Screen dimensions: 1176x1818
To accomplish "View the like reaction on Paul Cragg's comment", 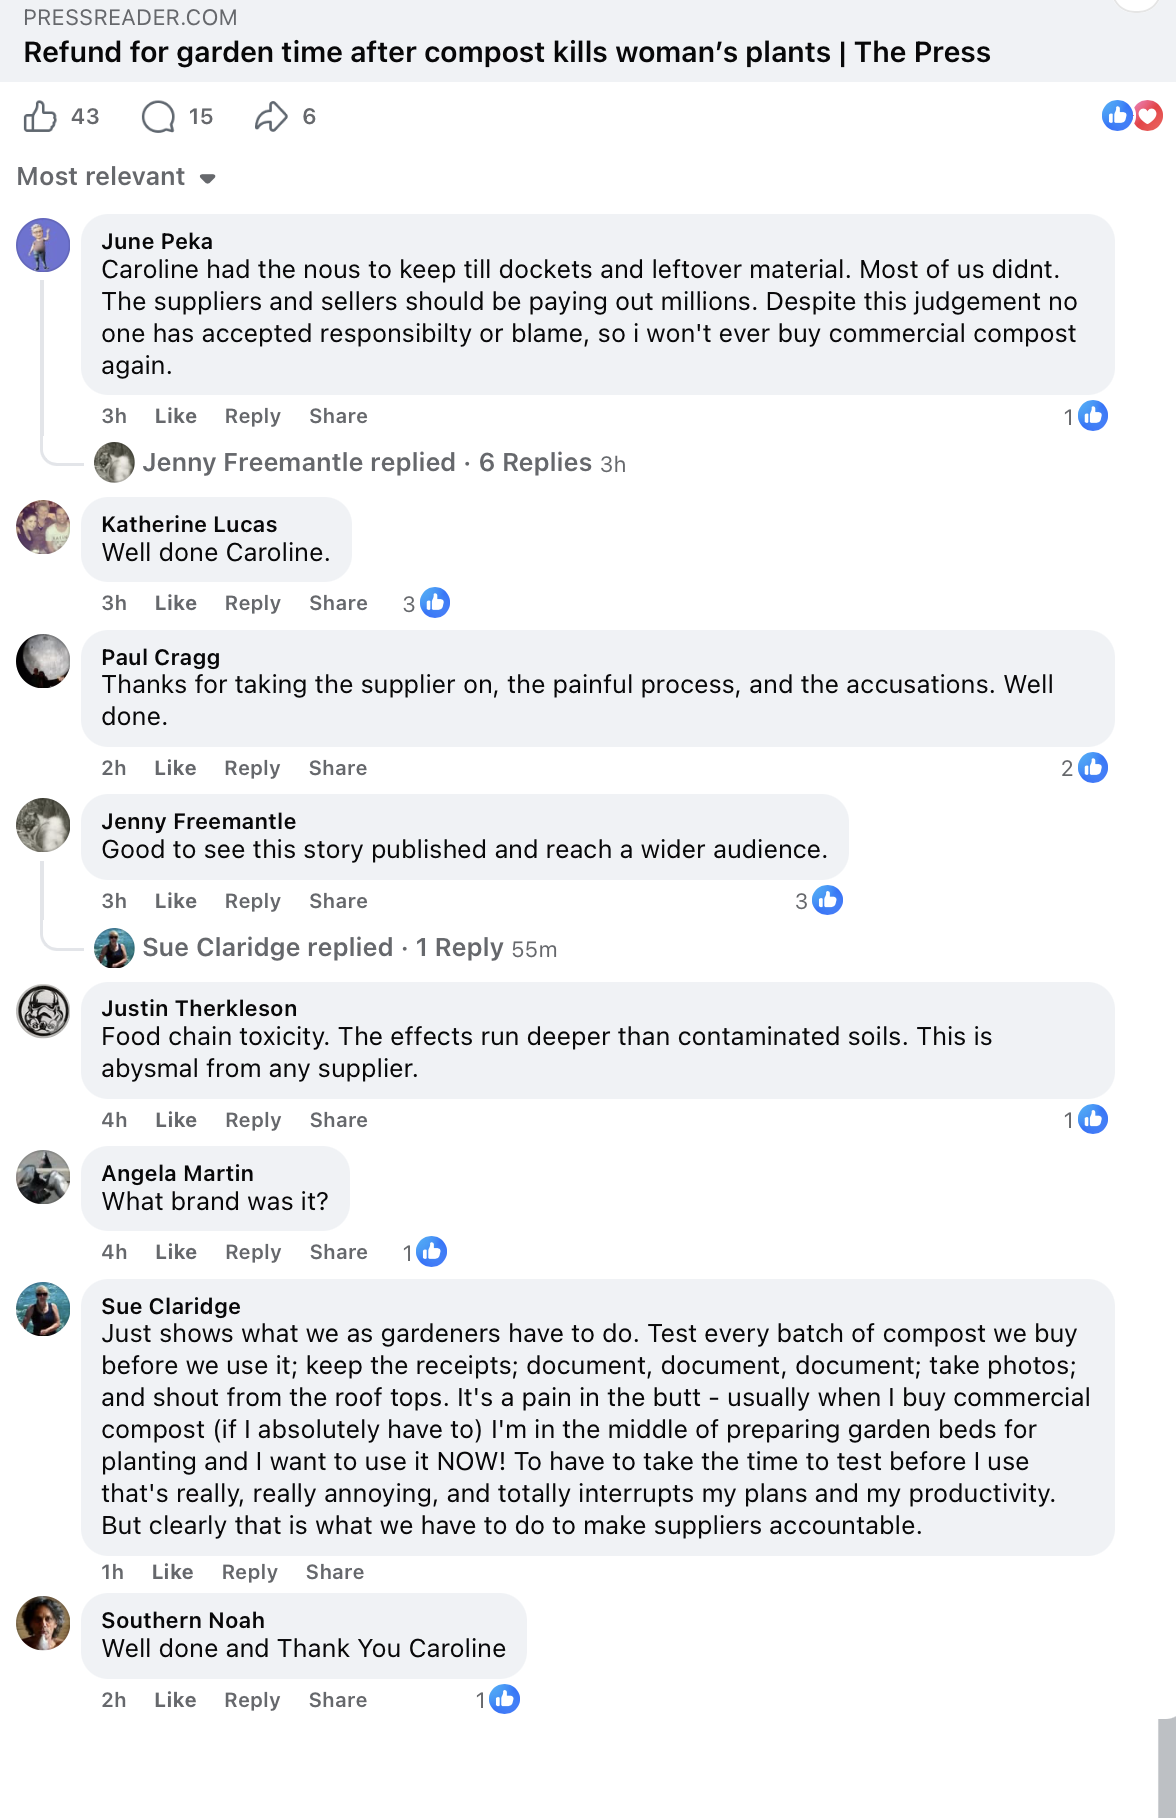I will 1093,768.
